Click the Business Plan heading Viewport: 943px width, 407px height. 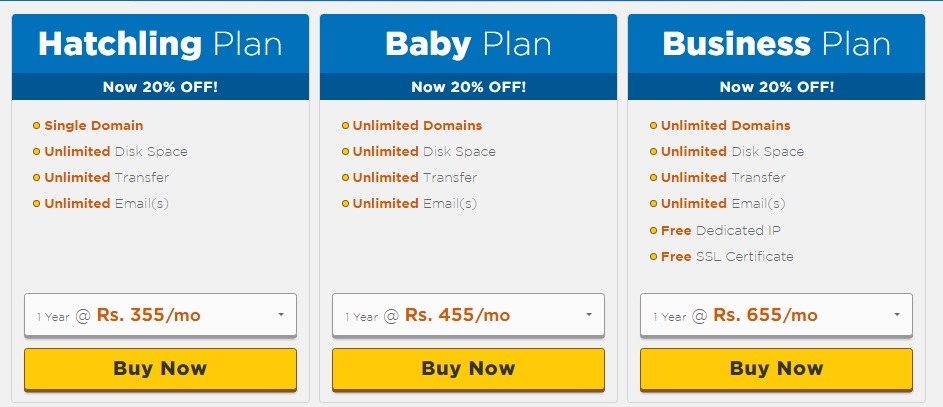click(776, 45)
